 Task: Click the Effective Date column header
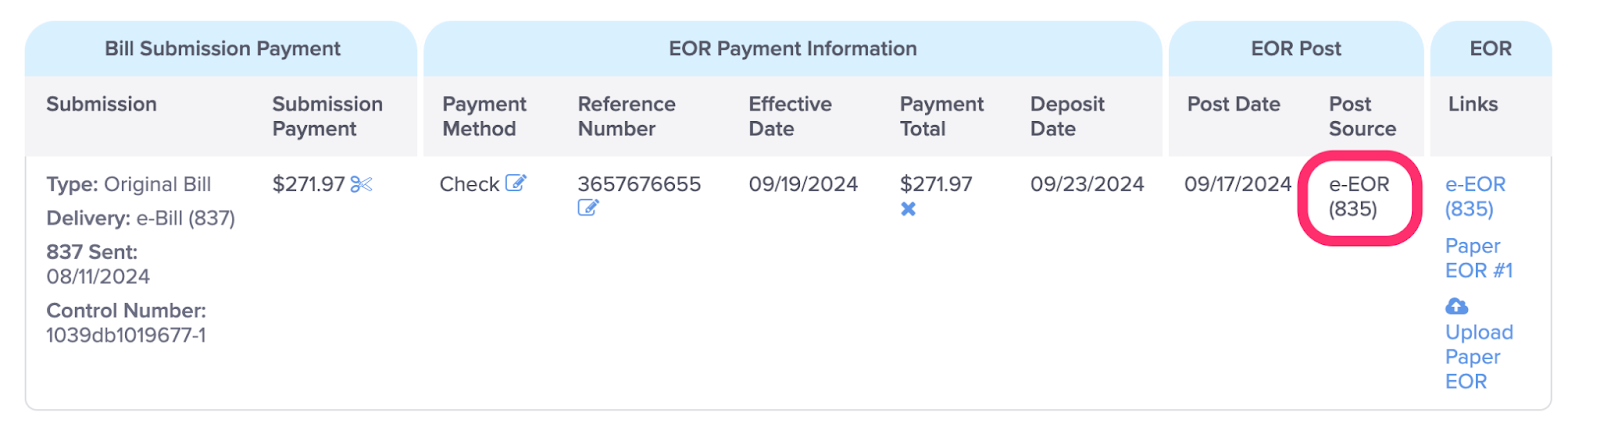tap(790, 116)
